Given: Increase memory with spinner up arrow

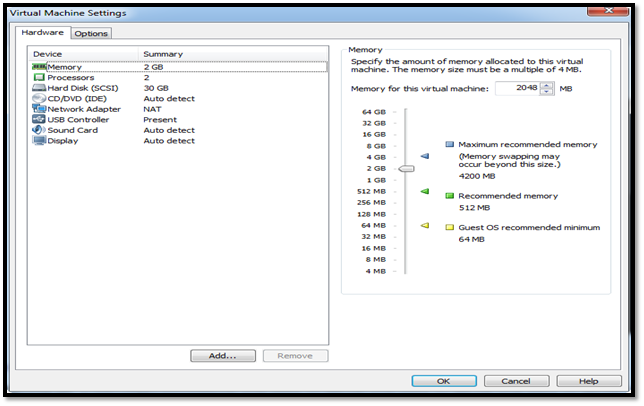Looking at the screenshot, I should 546,85.
